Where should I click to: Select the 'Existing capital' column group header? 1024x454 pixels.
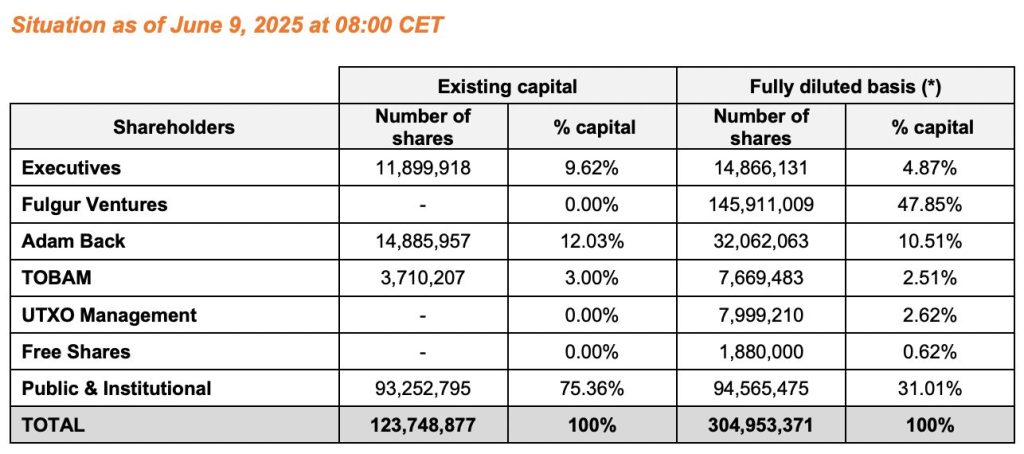point(507,87)
